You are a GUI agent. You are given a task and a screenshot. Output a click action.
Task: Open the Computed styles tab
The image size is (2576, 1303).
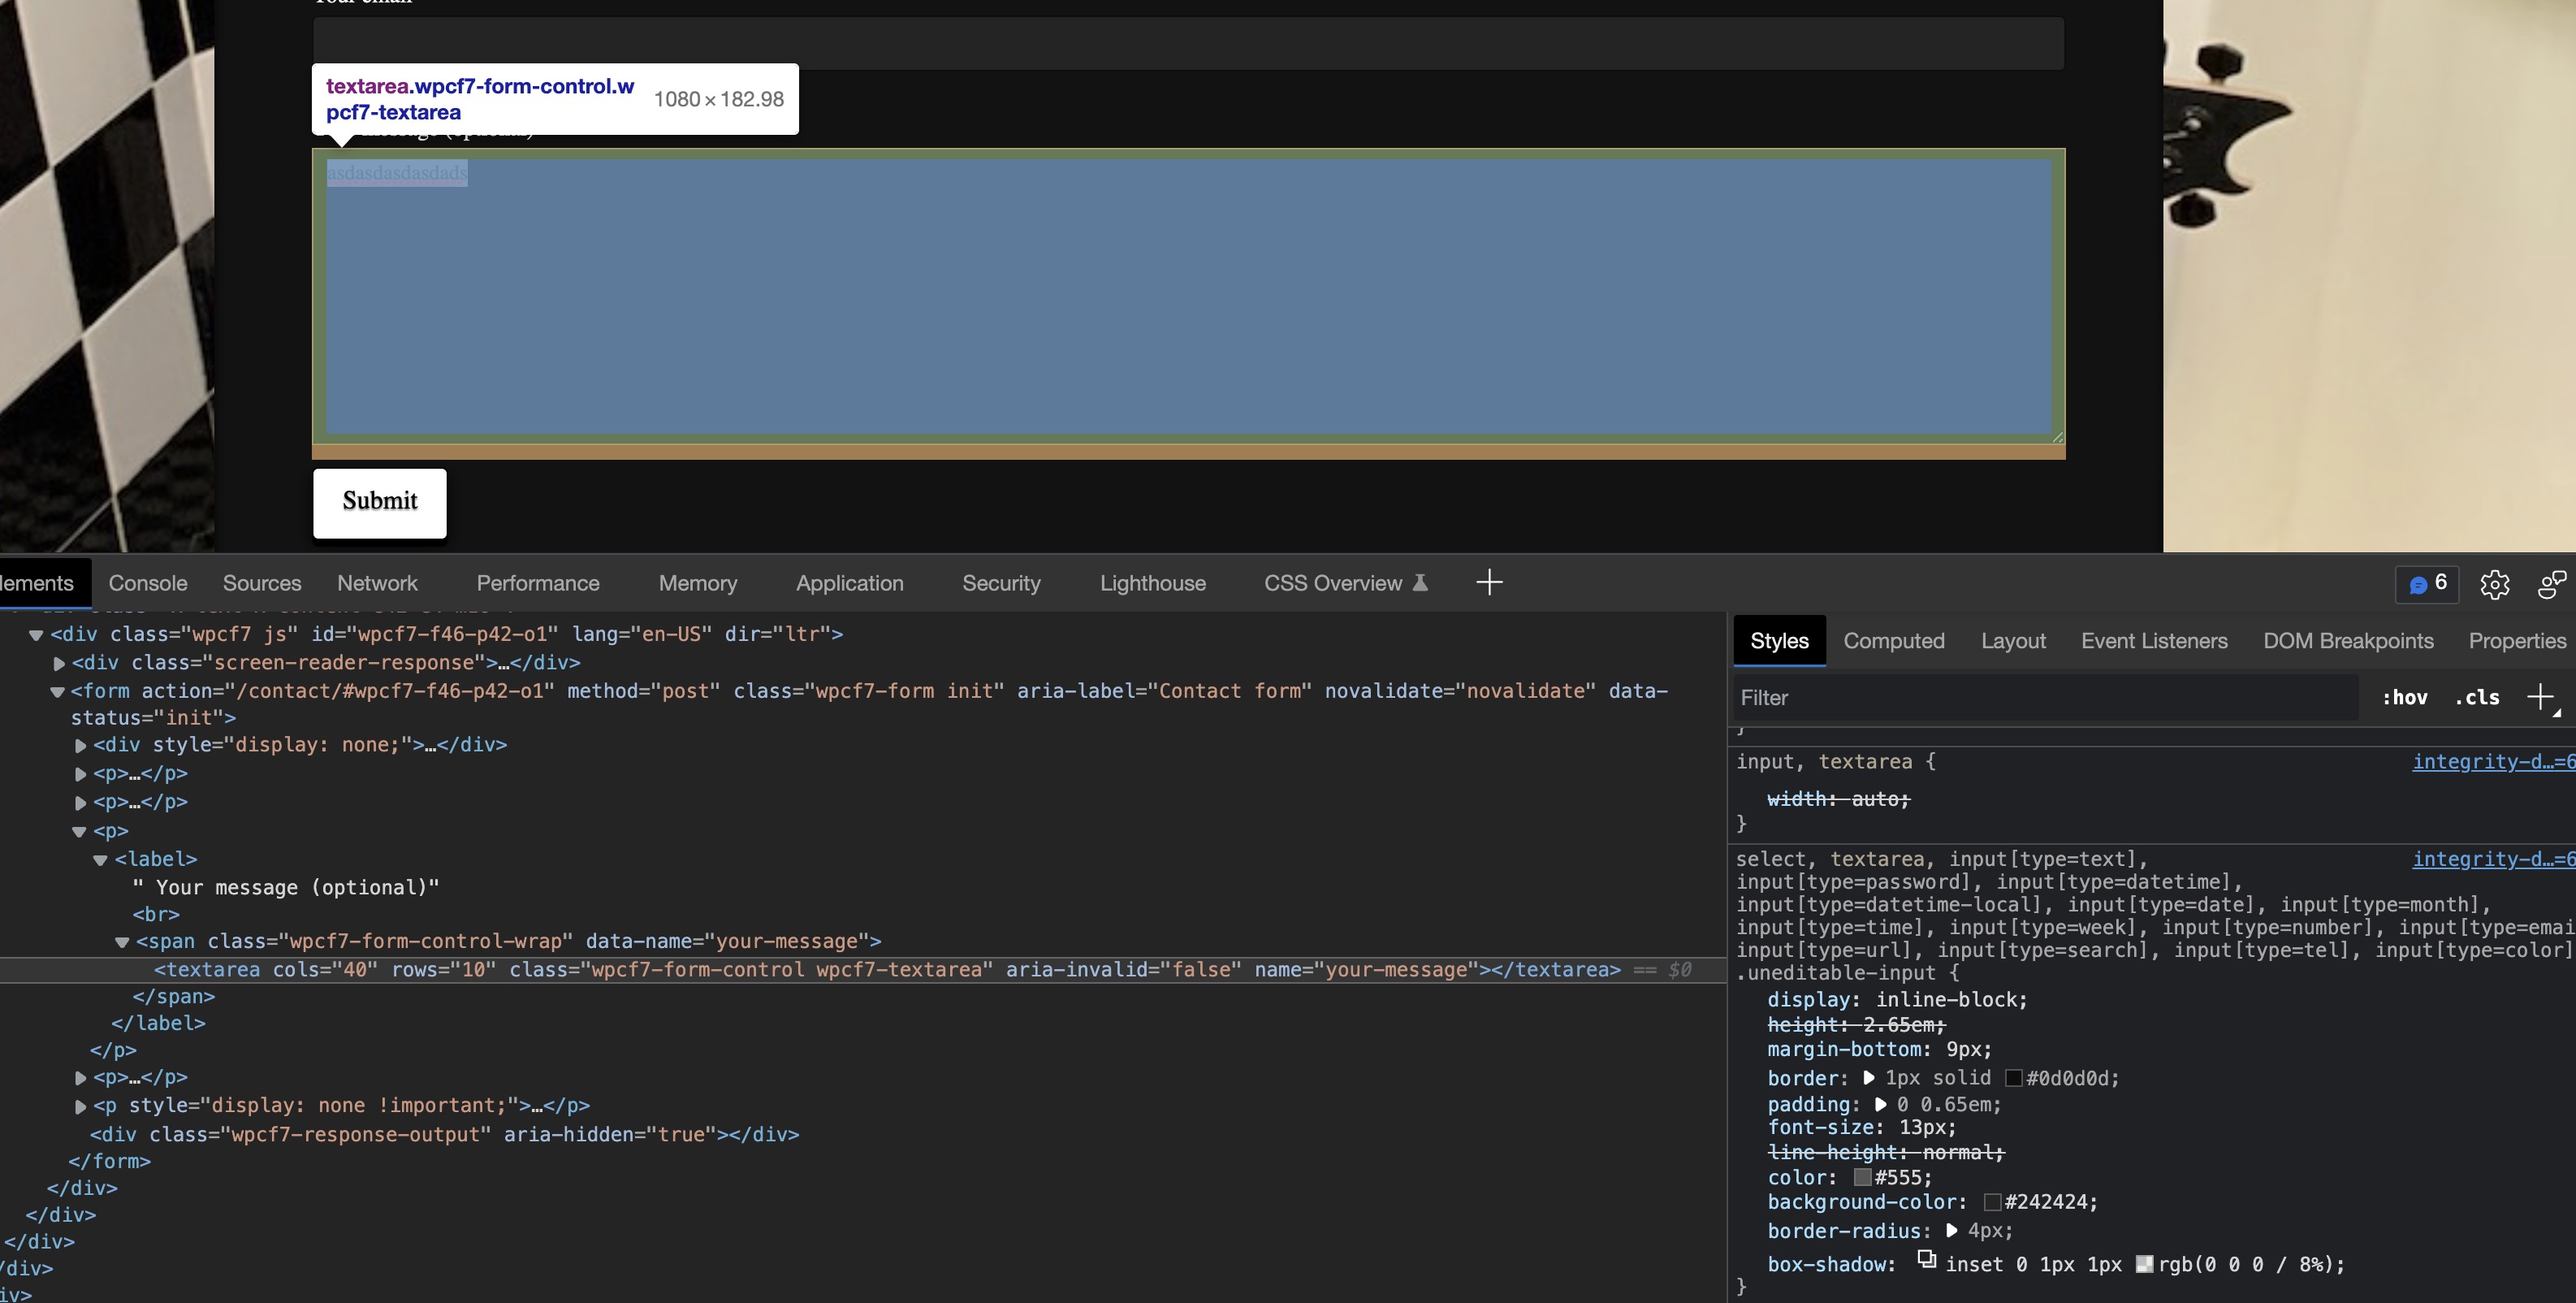tap(1893, 641)
